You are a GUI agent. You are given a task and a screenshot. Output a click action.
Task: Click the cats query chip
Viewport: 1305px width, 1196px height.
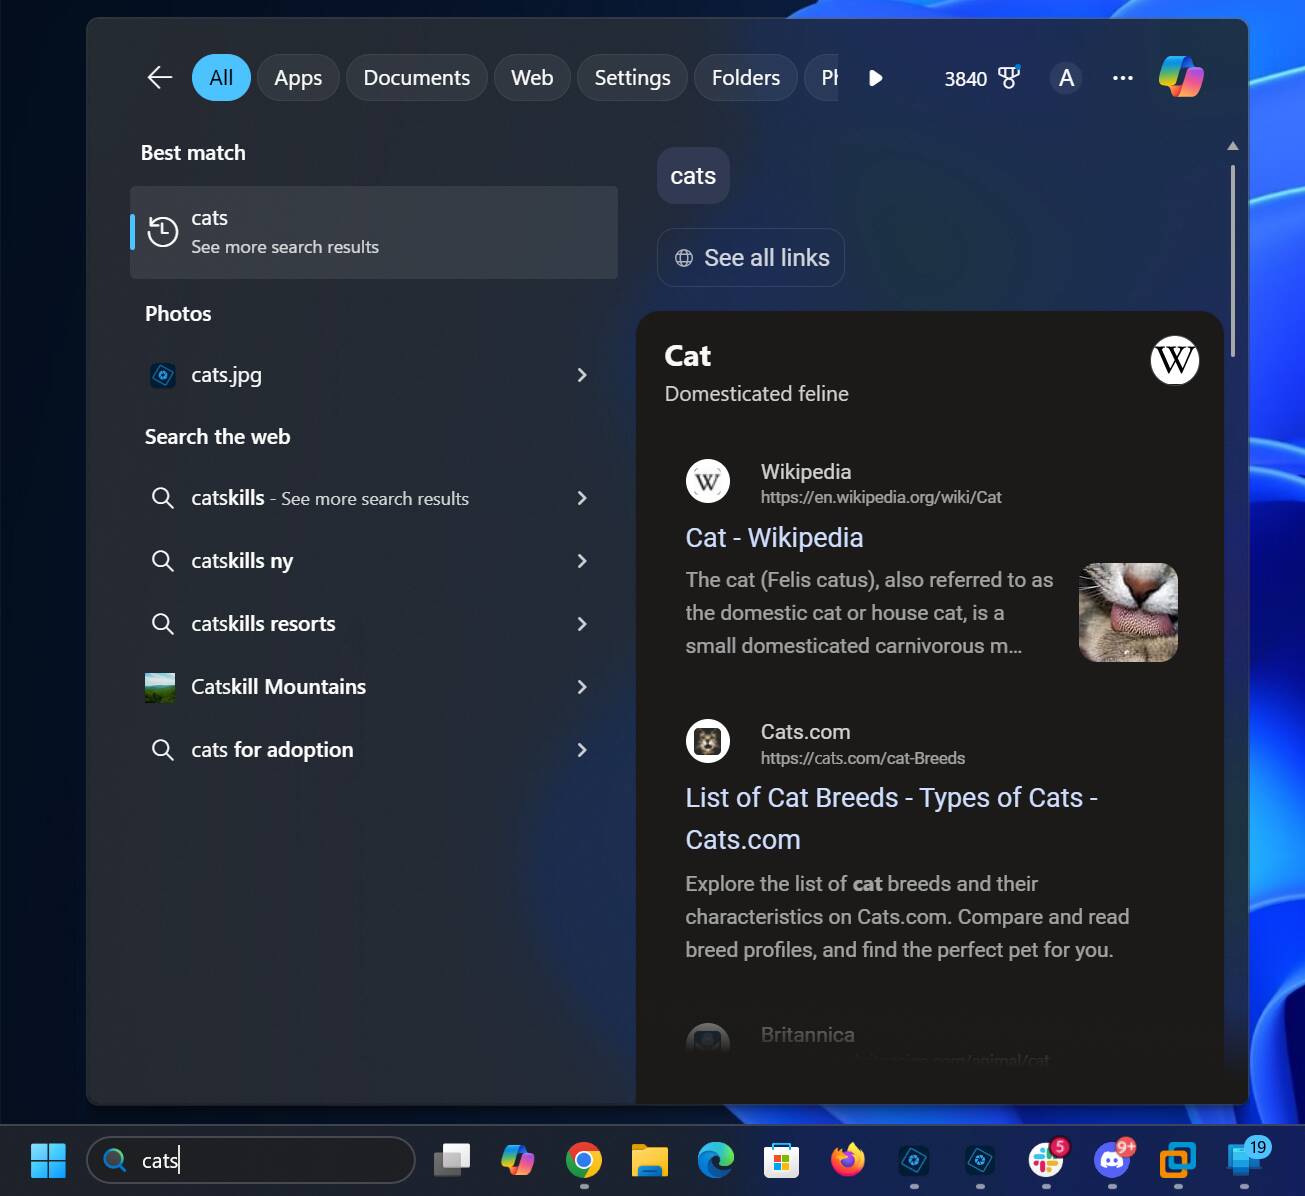point(693,176)
